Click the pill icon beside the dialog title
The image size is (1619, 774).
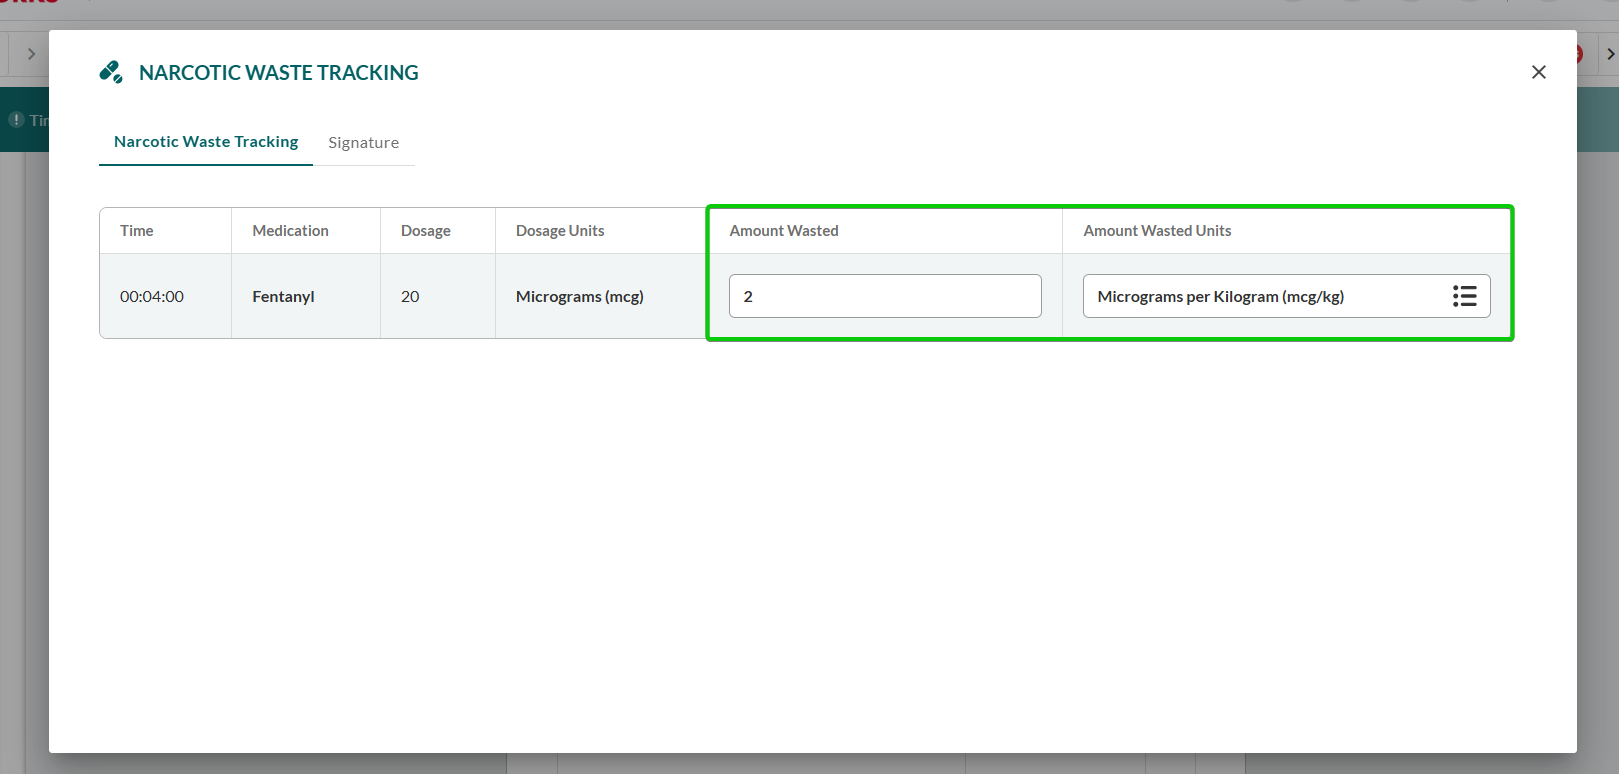(111, 72)
